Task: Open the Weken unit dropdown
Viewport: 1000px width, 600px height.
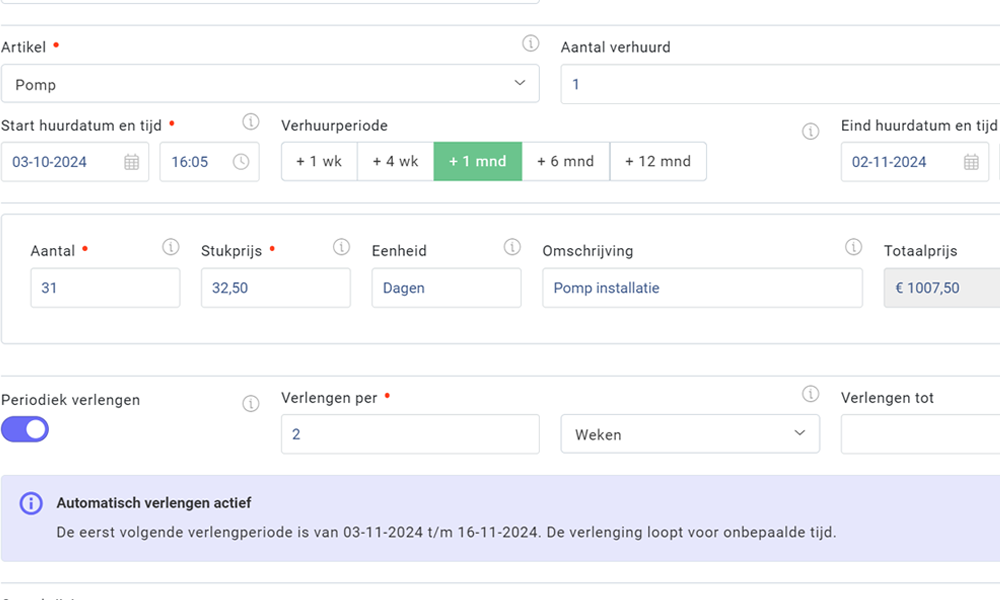Action: click(690, 434)
